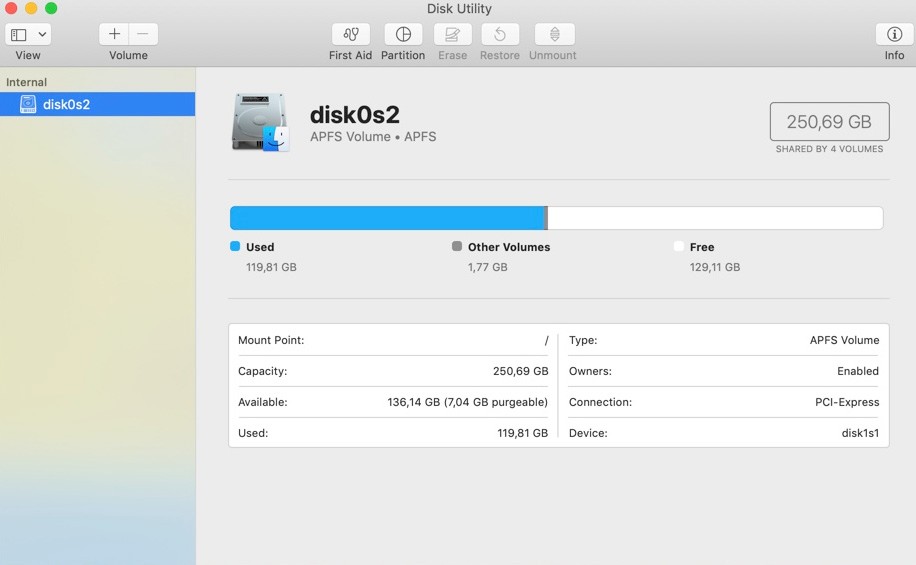Open the Info button in toolbar

tap(894, 34)
